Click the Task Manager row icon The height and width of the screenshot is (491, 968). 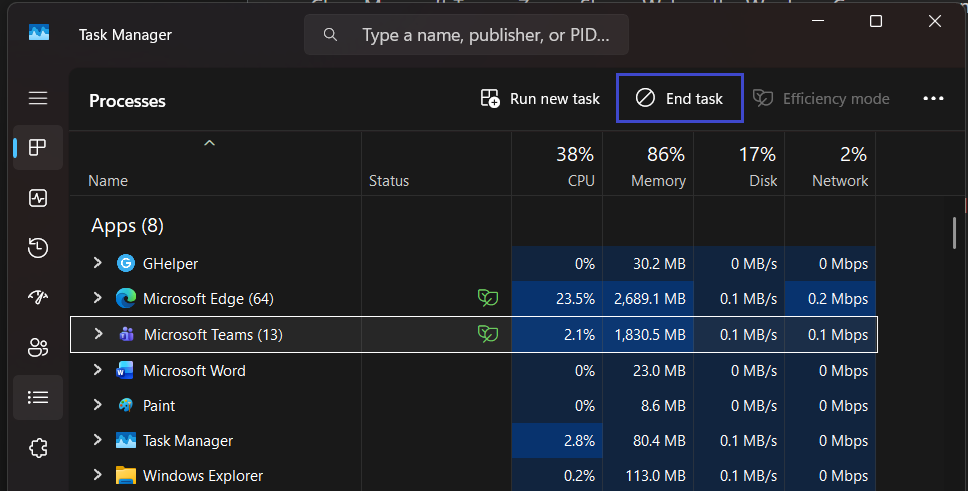click(126, 441)
